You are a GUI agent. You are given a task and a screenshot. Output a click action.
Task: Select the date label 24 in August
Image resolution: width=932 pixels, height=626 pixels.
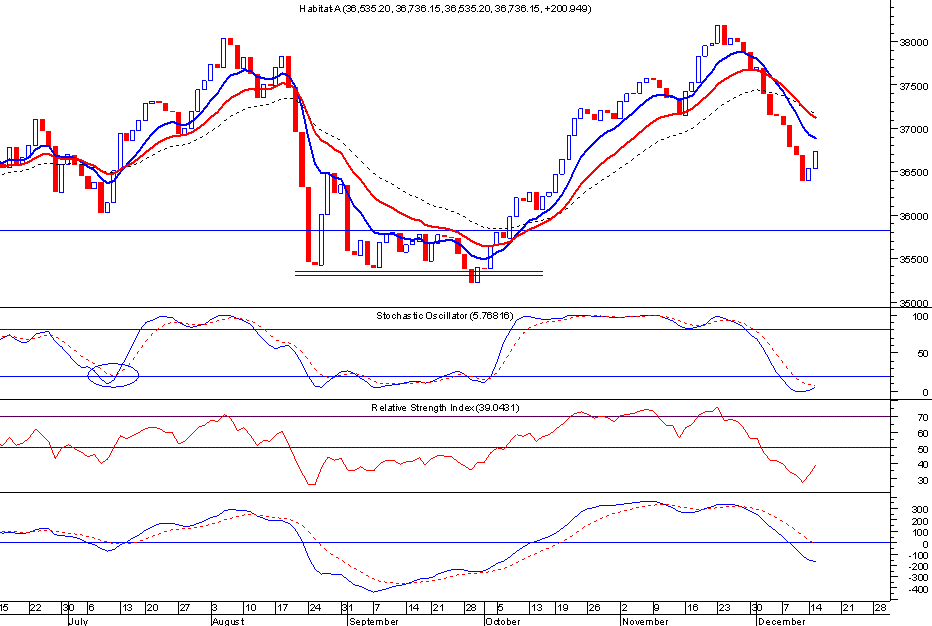(x=315, y=608)
